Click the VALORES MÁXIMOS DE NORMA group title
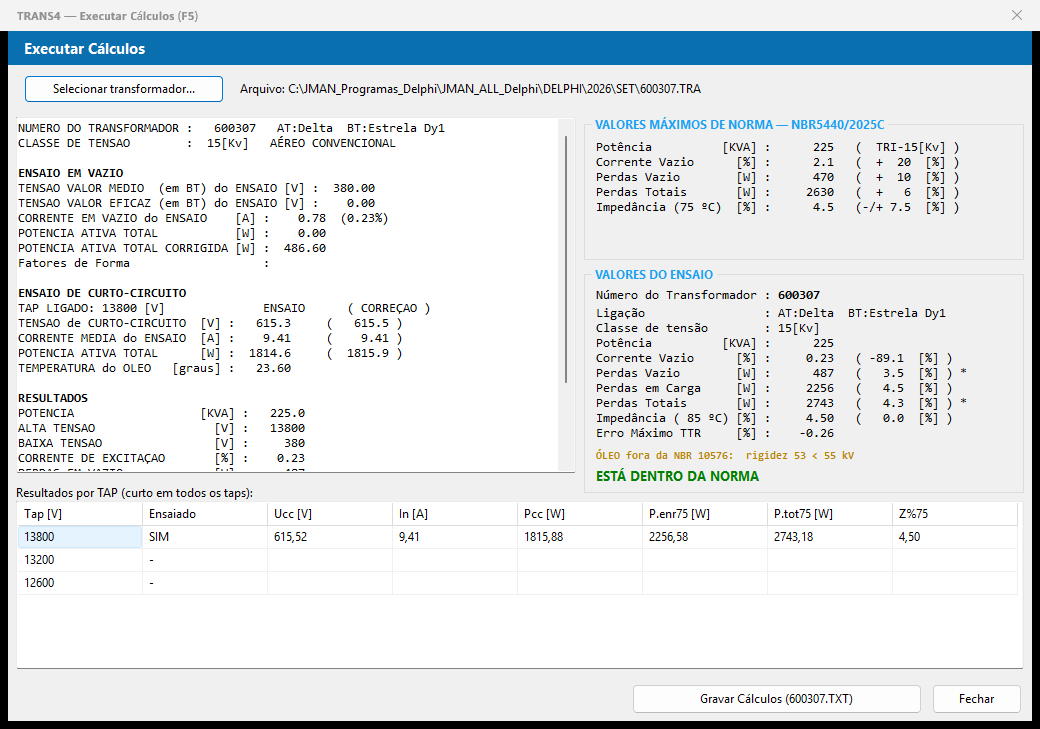1040x729 pixels. (740, 125)
